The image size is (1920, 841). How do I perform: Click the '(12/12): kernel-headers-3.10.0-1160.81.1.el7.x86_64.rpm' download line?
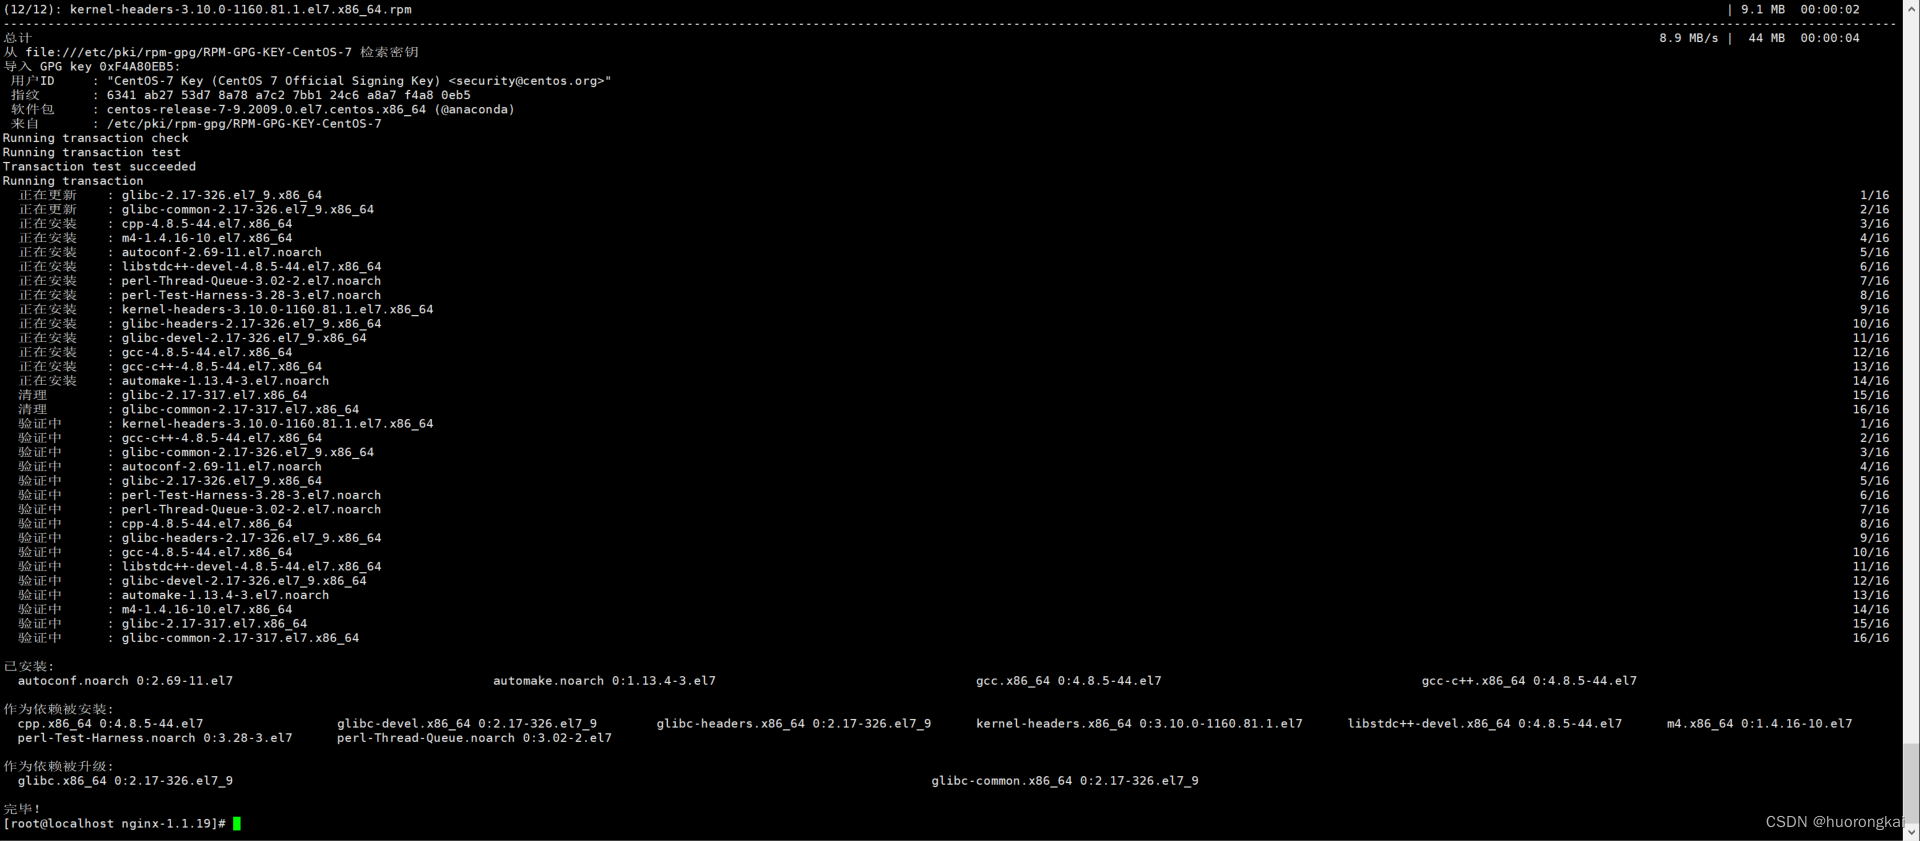click(x=208, y=9)
